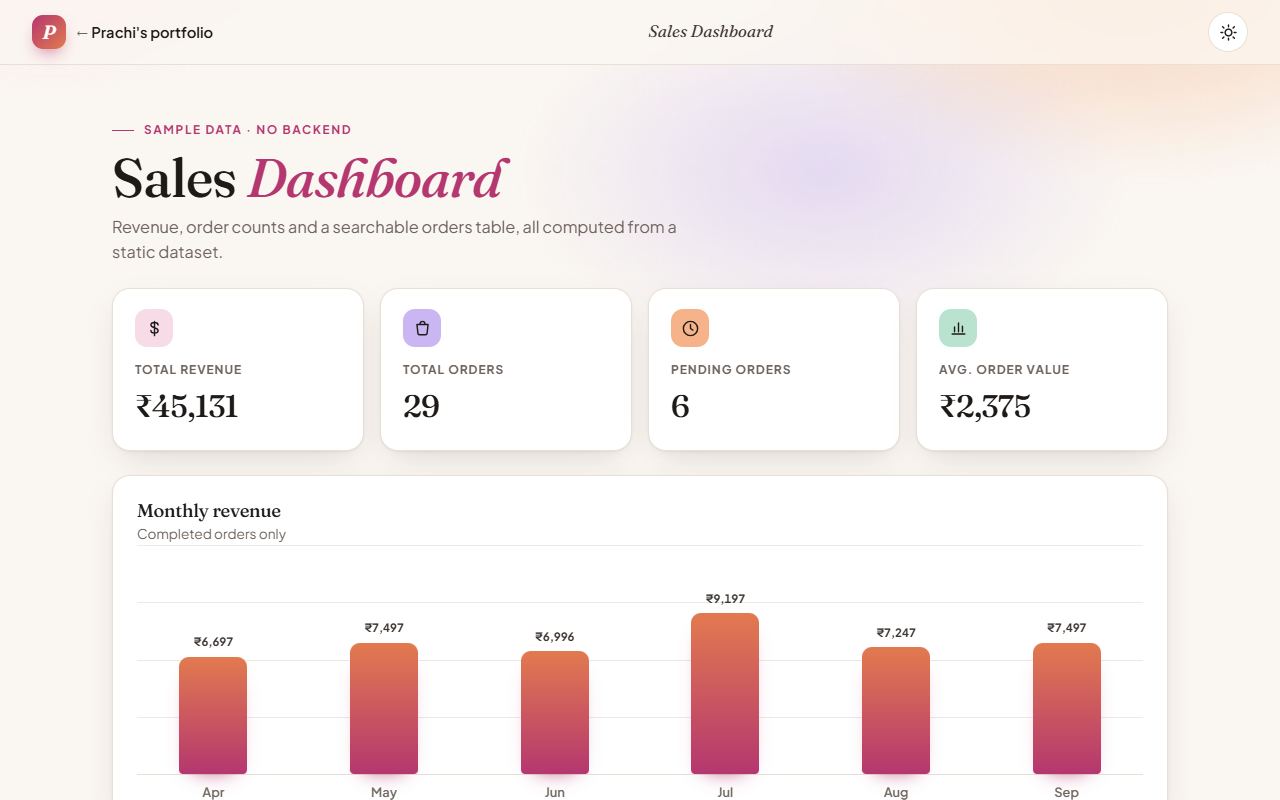
Task: Click the gradient P logo icon
Action: pos(49,32)
